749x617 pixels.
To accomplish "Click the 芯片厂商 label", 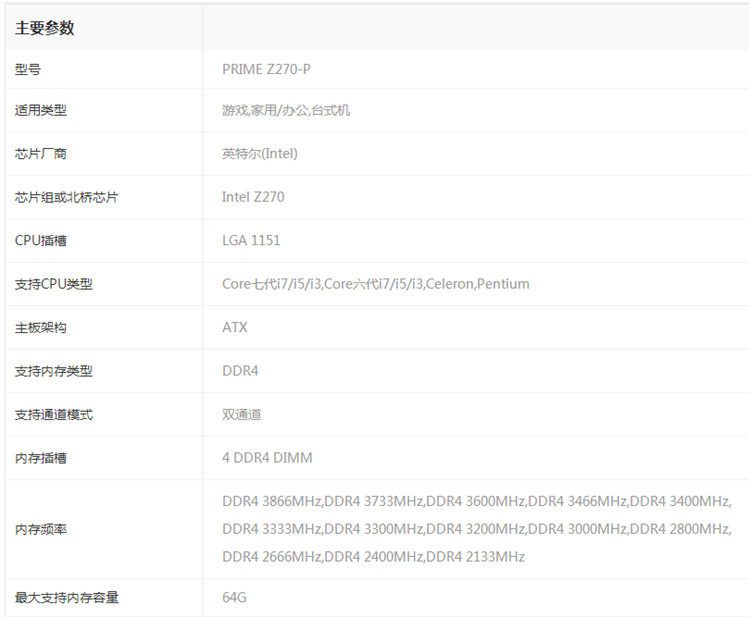I will click(41, 154).
